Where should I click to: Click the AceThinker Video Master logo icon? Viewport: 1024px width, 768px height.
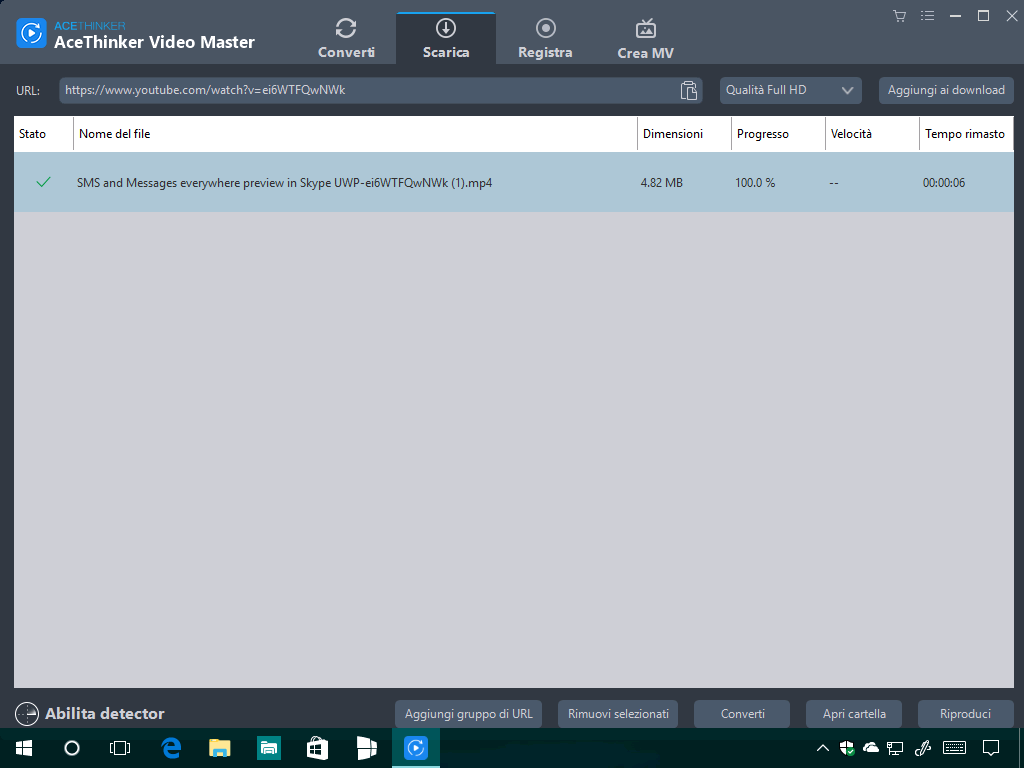31,33
